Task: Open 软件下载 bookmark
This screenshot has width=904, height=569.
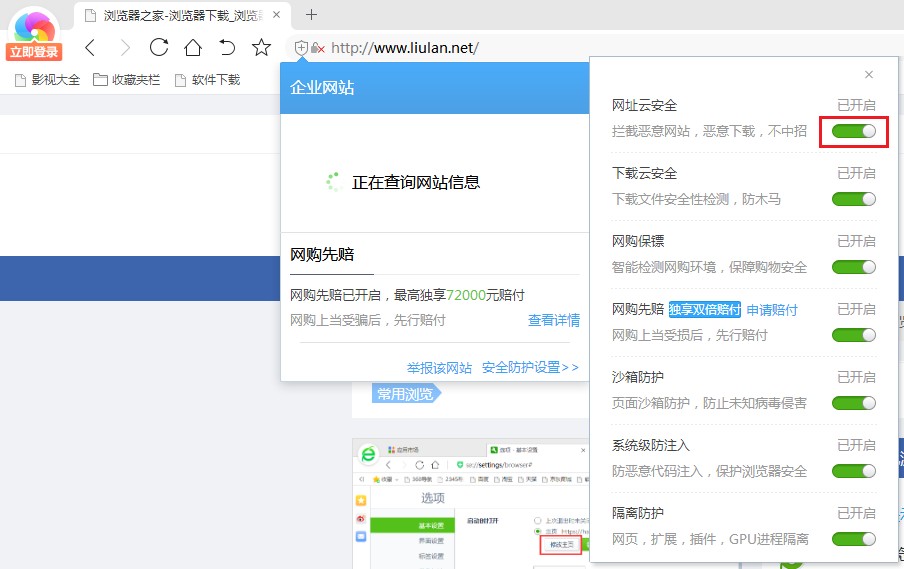Action: 207,80
